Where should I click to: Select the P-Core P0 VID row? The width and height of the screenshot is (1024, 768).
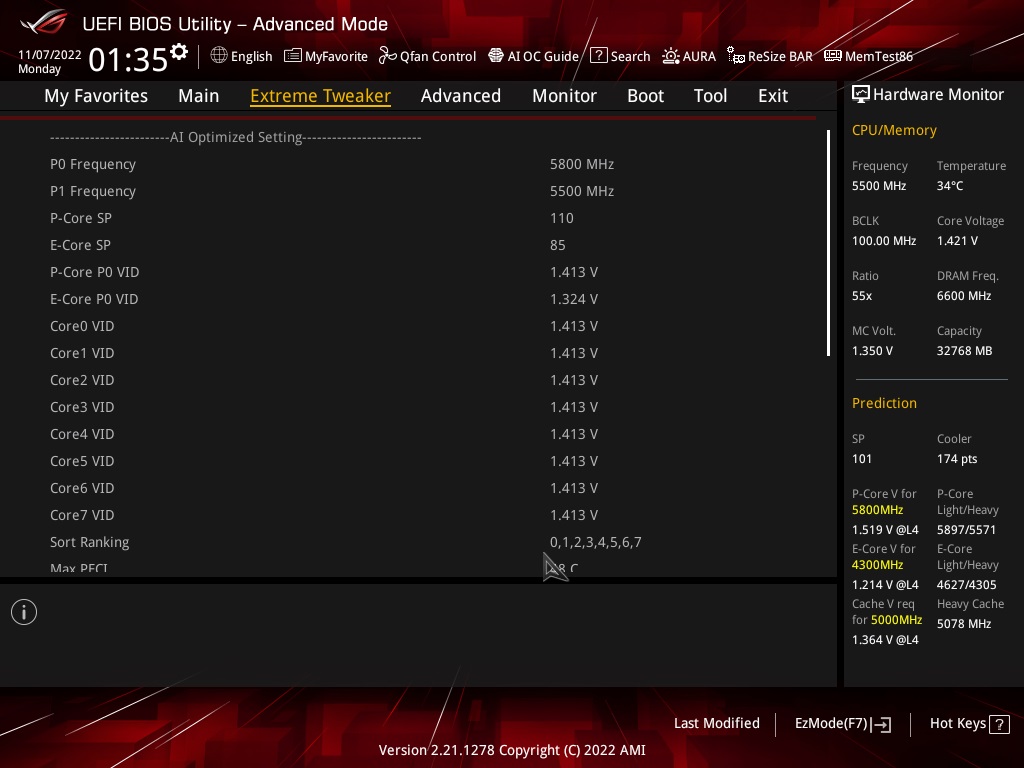[x=418, y=272]
